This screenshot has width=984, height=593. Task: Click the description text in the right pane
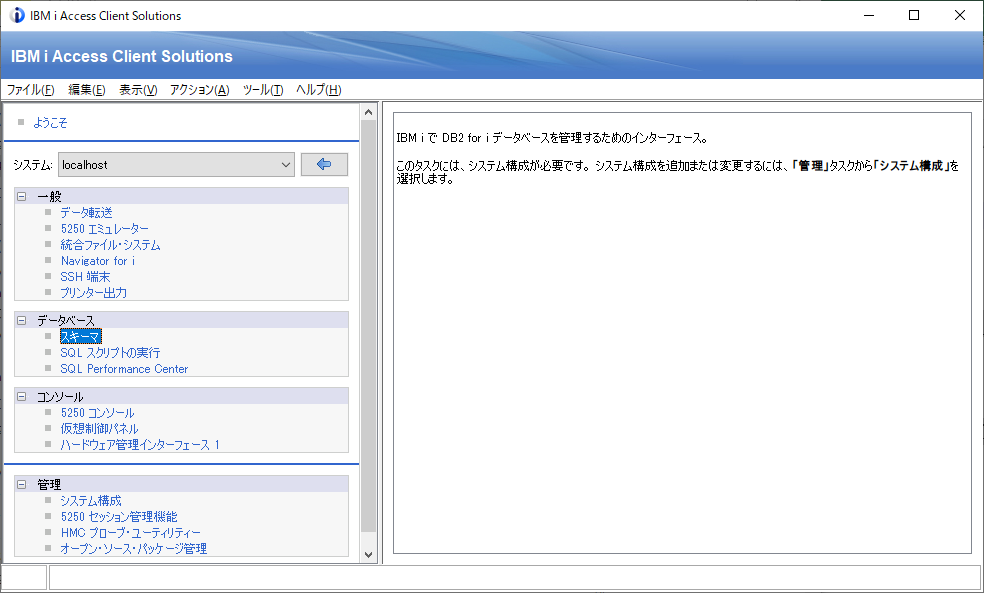point(678,158)
